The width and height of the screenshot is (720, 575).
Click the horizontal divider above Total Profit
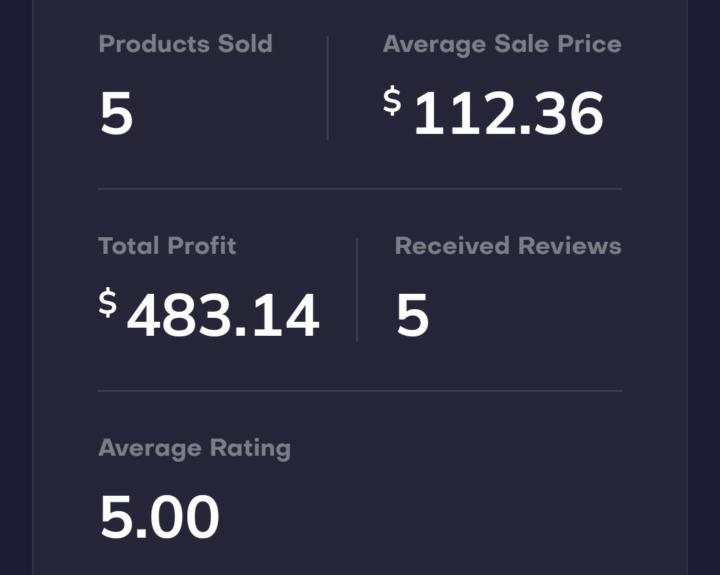[x=360, y=188]
